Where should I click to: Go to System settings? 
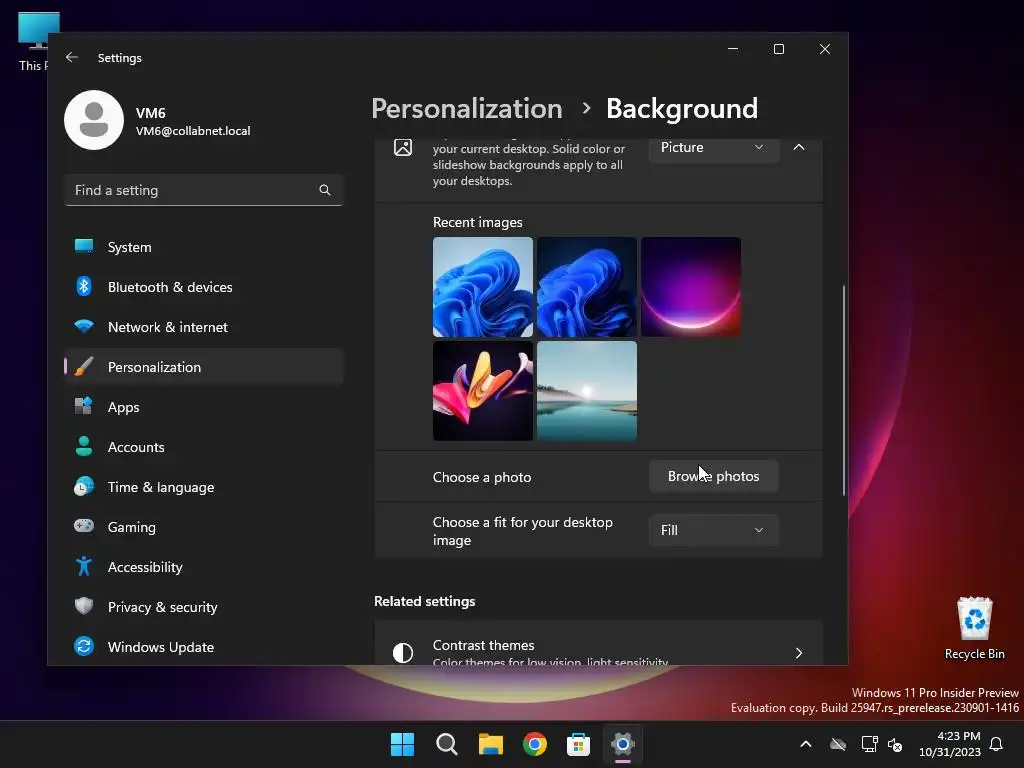point(204,247)
